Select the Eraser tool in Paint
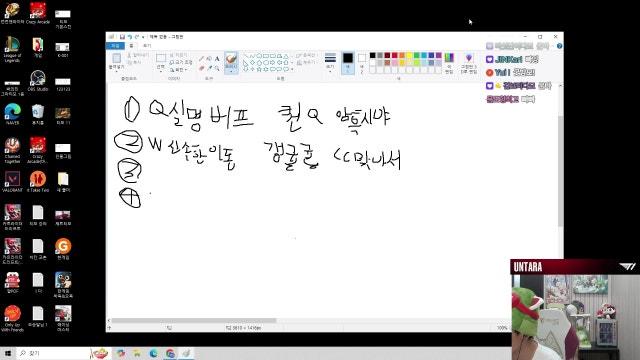 click(201, 68)
